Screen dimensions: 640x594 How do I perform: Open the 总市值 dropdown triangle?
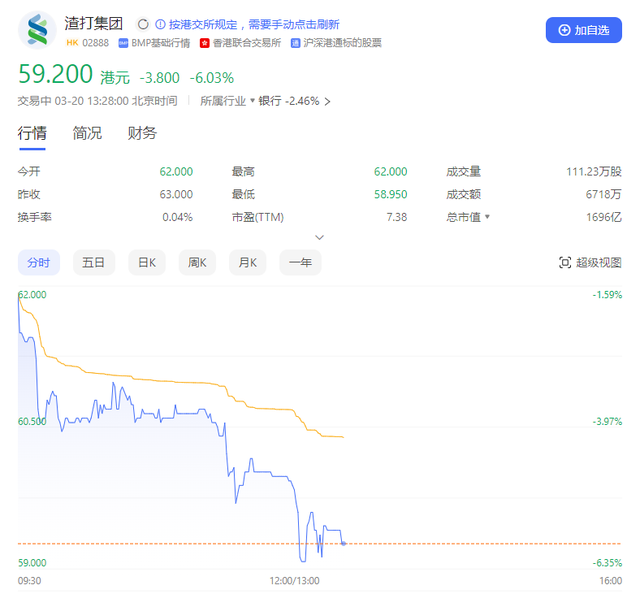[487, 217]
